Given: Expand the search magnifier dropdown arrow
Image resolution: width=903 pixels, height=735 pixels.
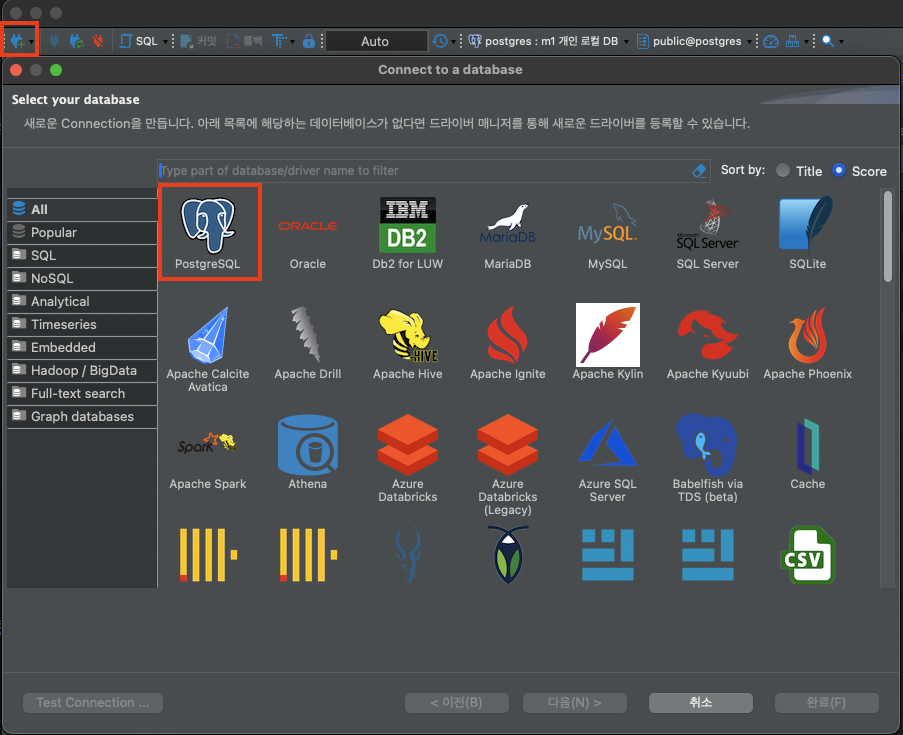Looking at the screenshot, I should click(841, 41).
